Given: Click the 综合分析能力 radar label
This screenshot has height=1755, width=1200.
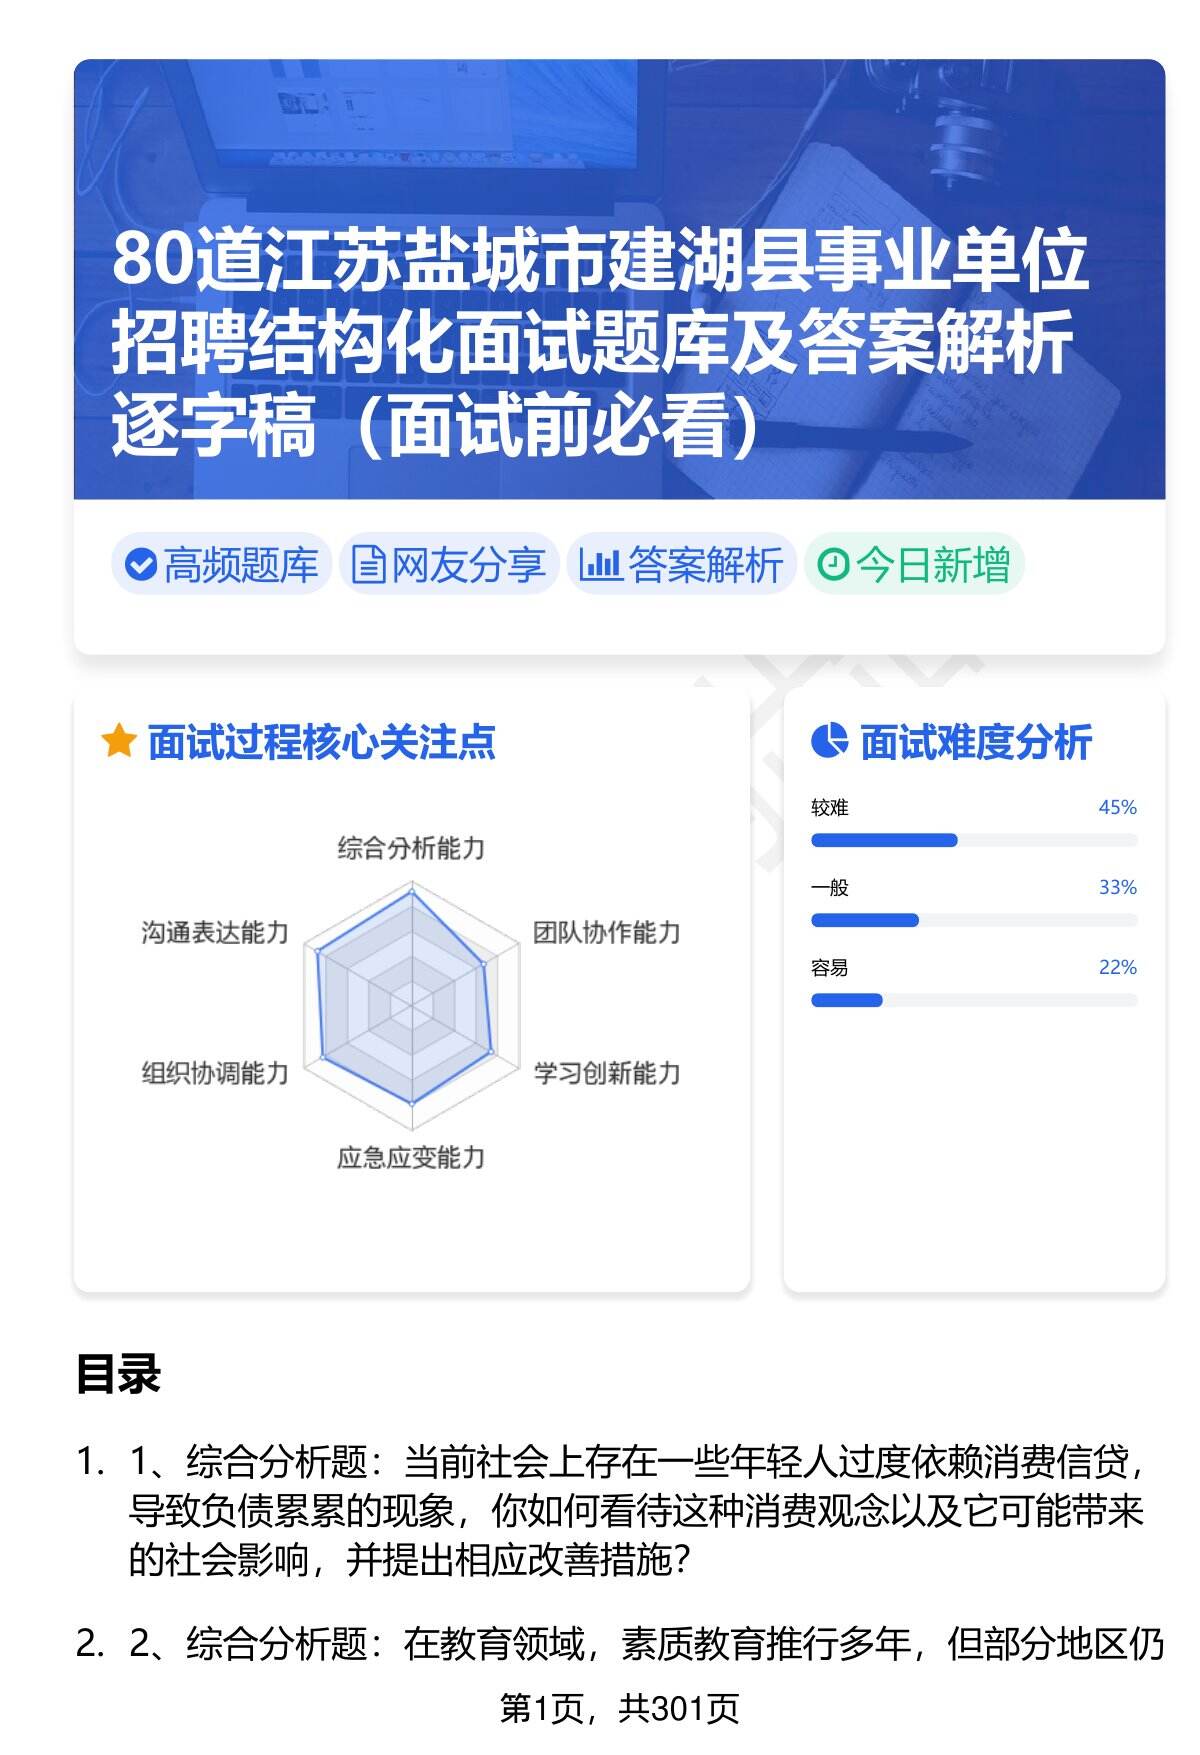Looking at the screenshot, I should point(411,849).
